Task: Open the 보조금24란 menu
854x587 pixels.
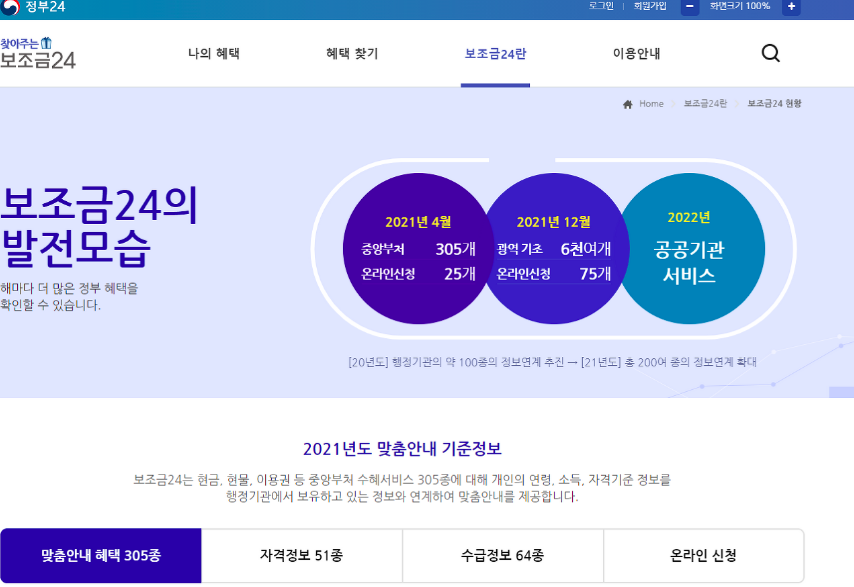Action: pyautogui.click(x=495, y=54)
